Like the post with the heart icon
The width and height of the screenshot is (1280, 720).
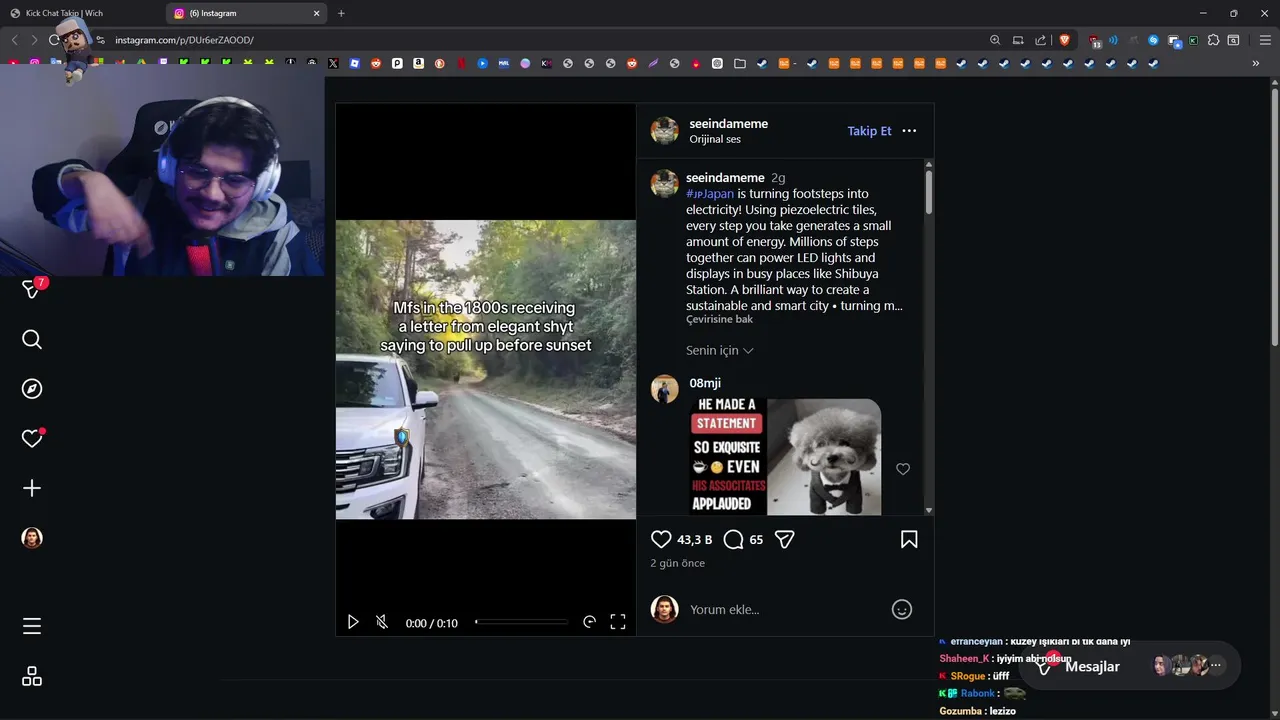pyautogui.click(x=661, y=539)
